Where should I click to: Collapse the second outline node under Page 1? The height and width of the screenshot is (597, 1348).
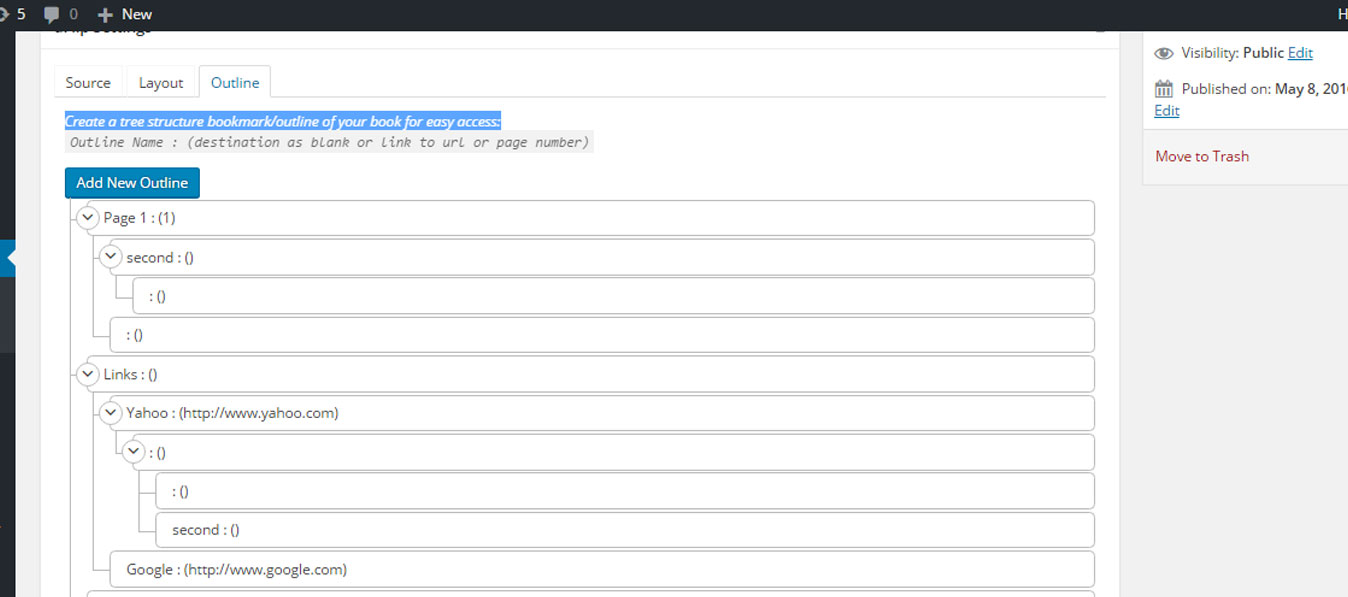pyautogui.click(x=111, y=257)
